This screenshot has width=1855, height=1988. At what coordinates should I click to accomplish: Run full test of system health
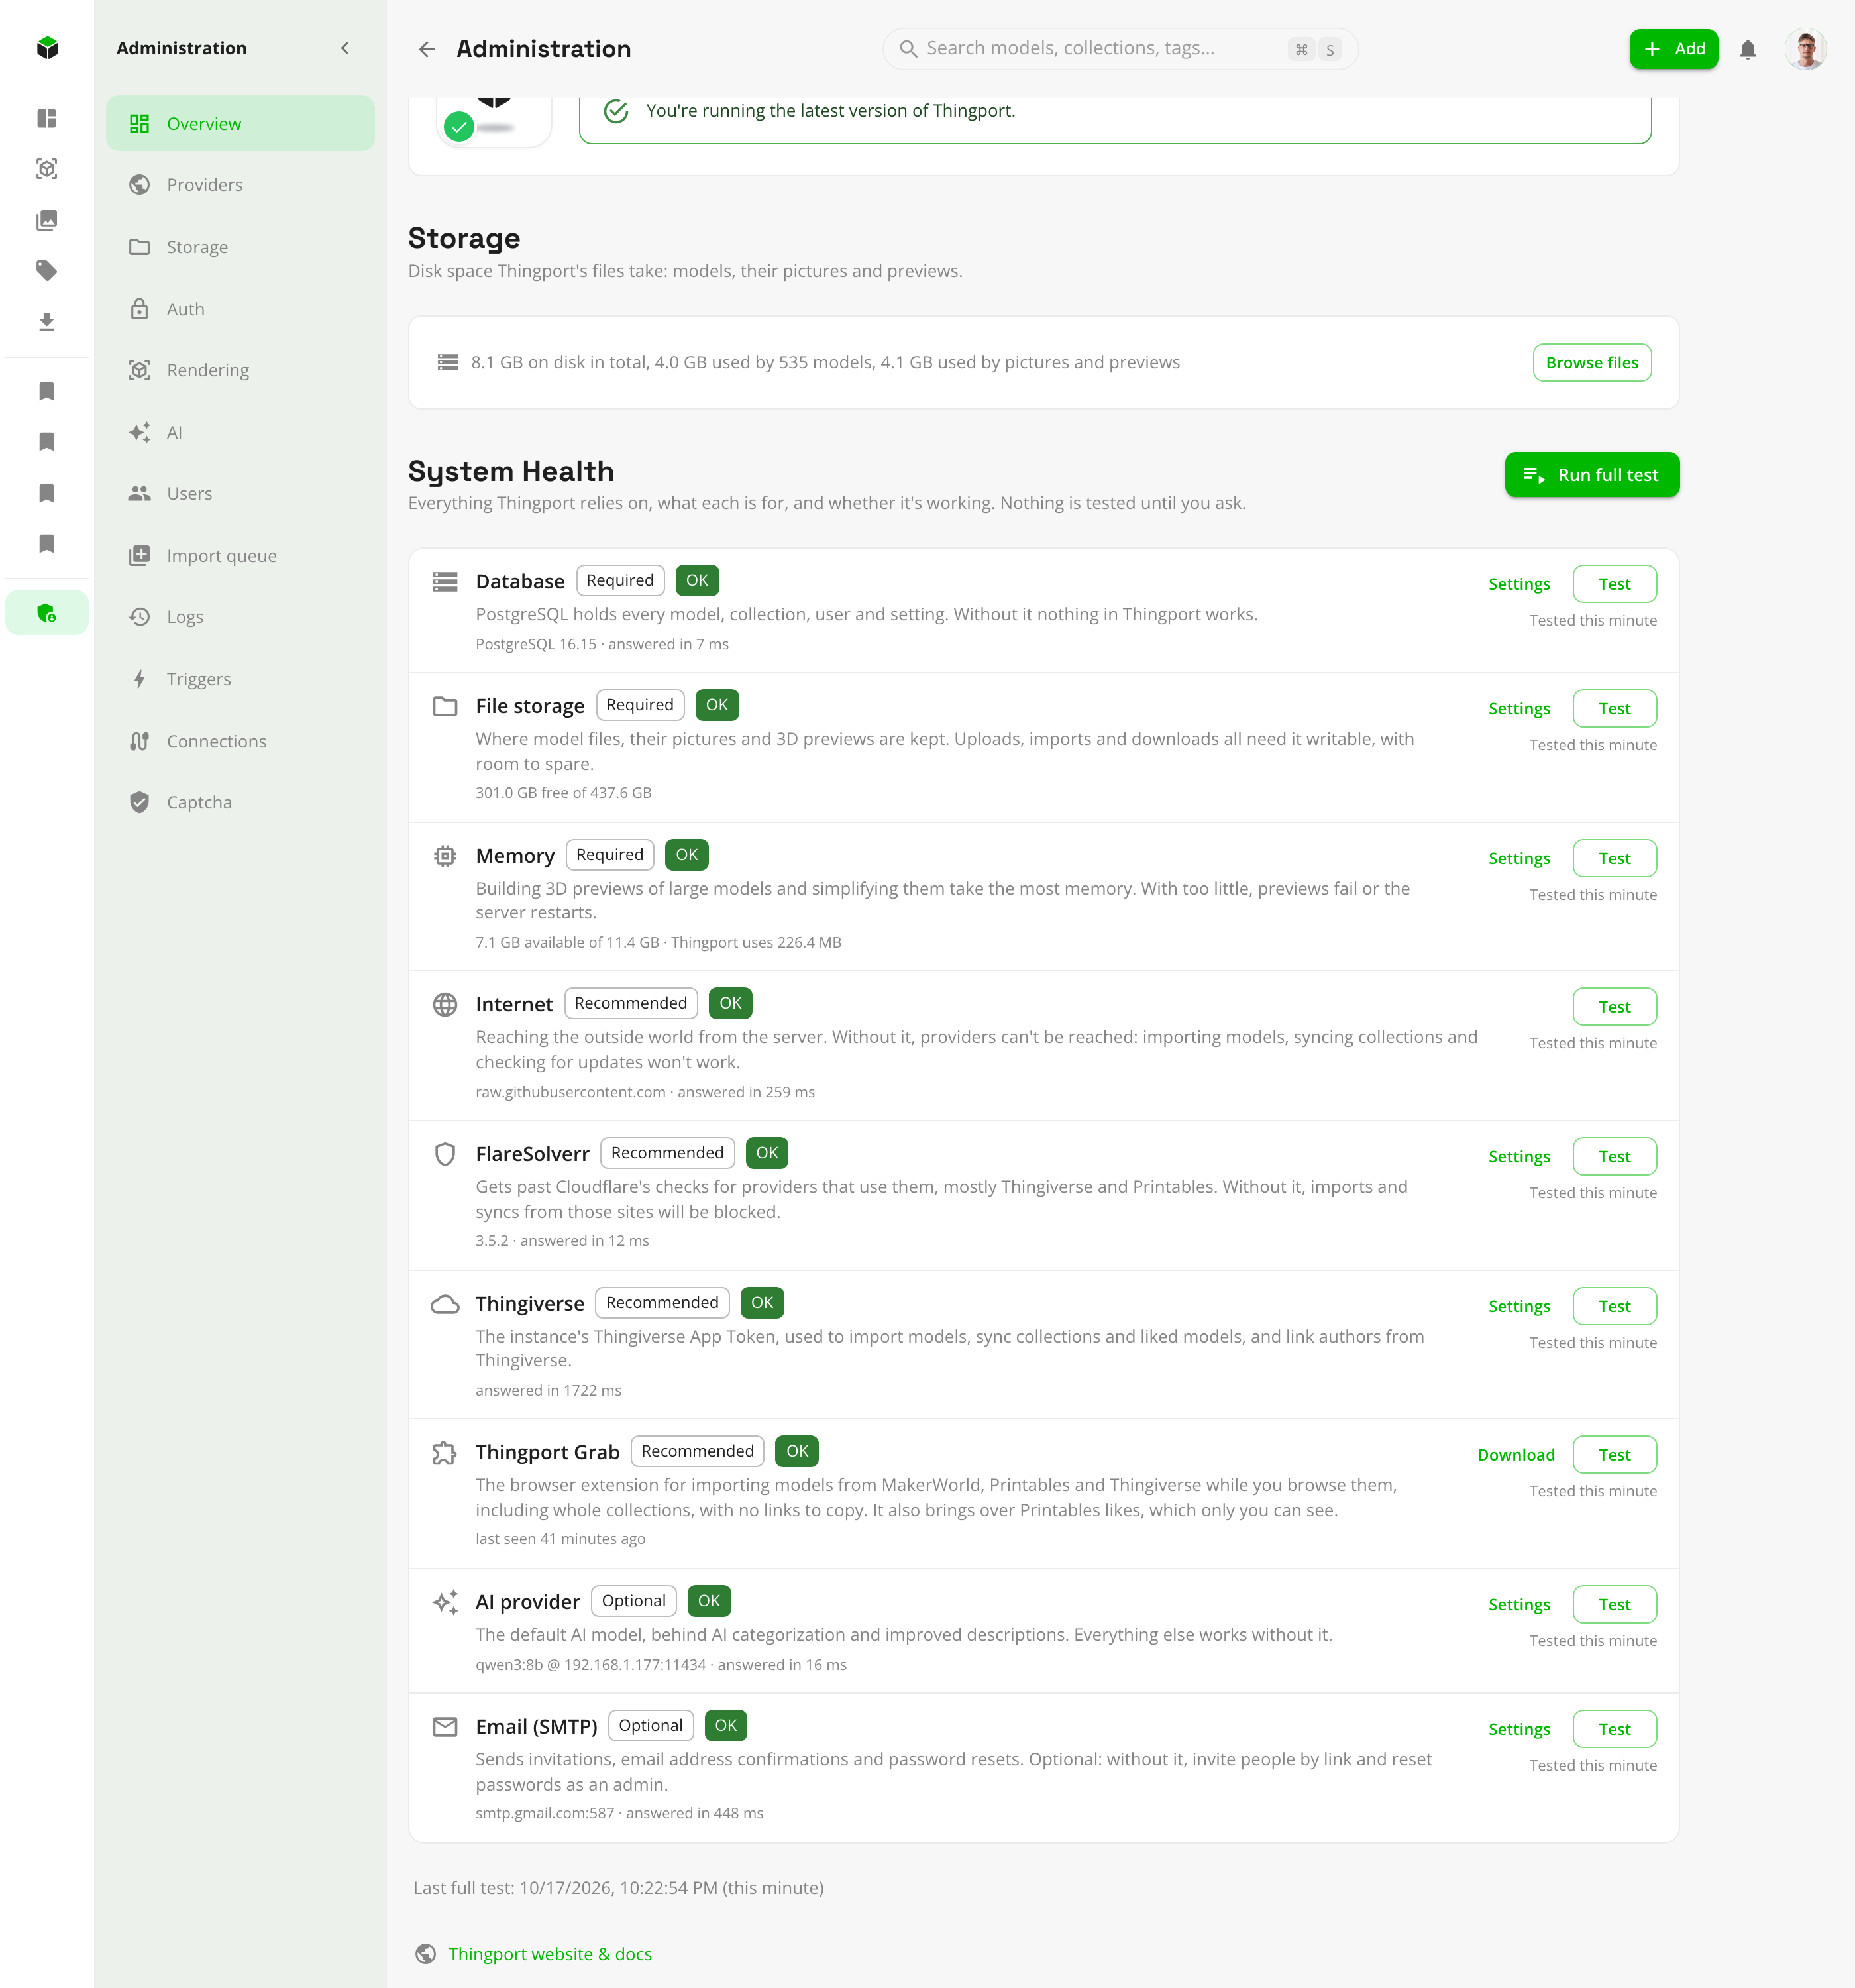click(x=1591, y=475)
